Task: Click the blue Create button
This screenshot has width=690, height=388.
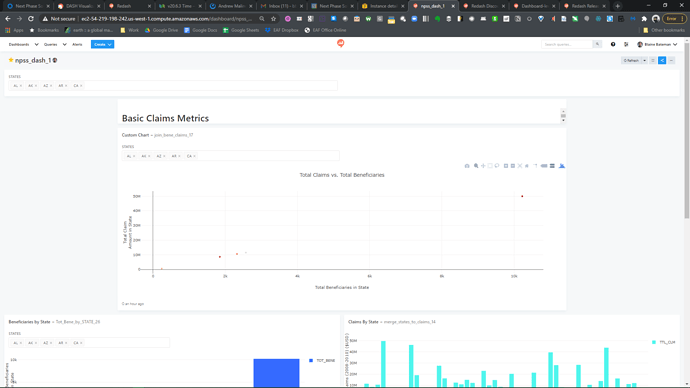Action: (x=103, y=44)
